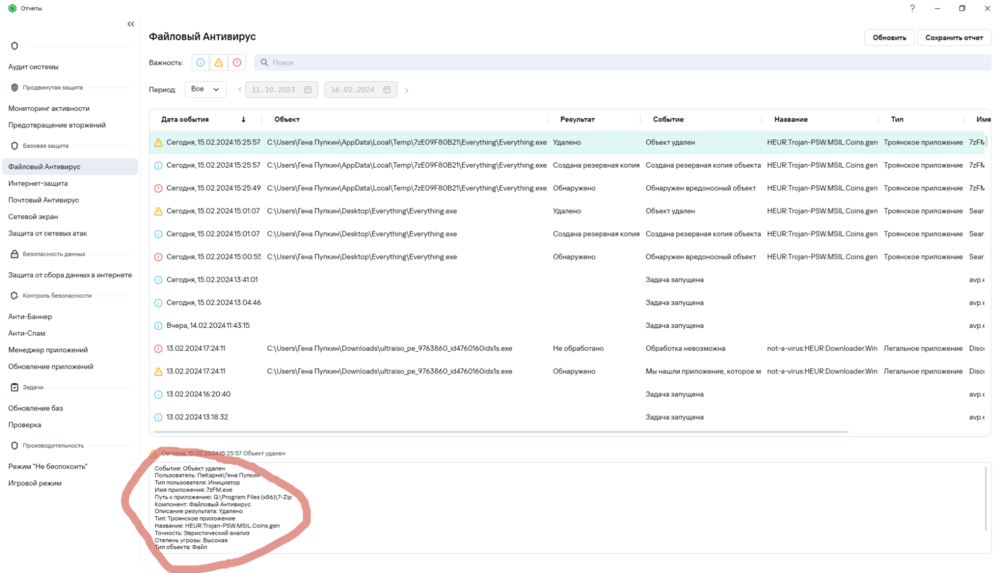Select info icon of 13:41:01 row
1000x573 pixels.
point(158,280)
